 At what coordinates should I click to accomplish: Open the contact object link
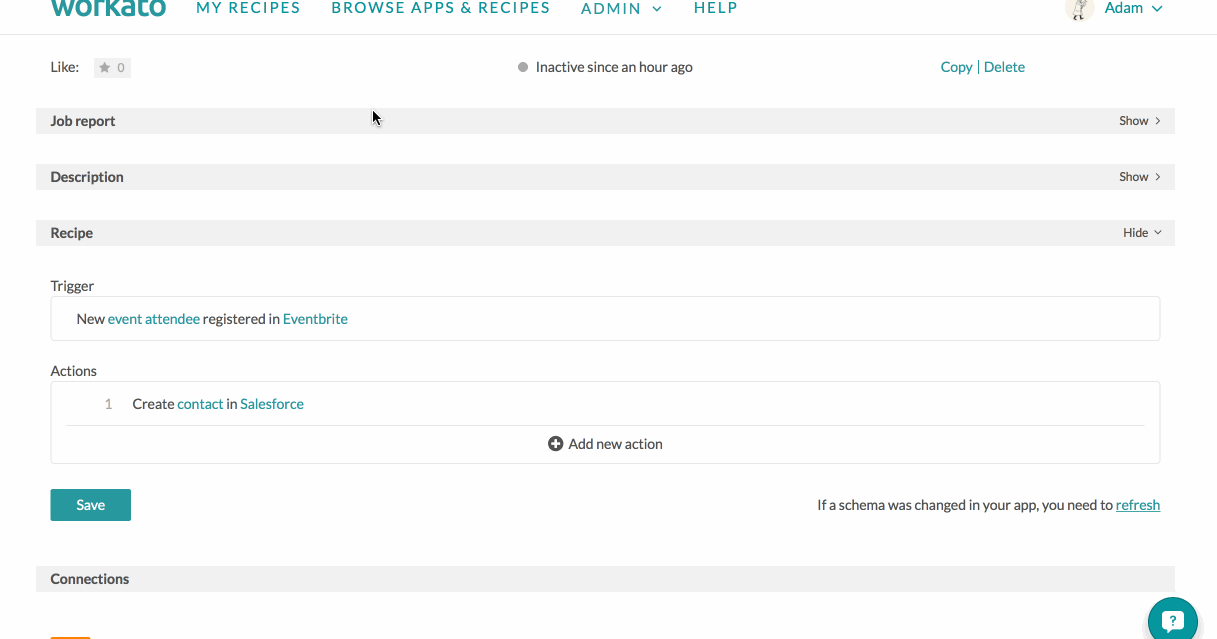(x=200, y=404)
